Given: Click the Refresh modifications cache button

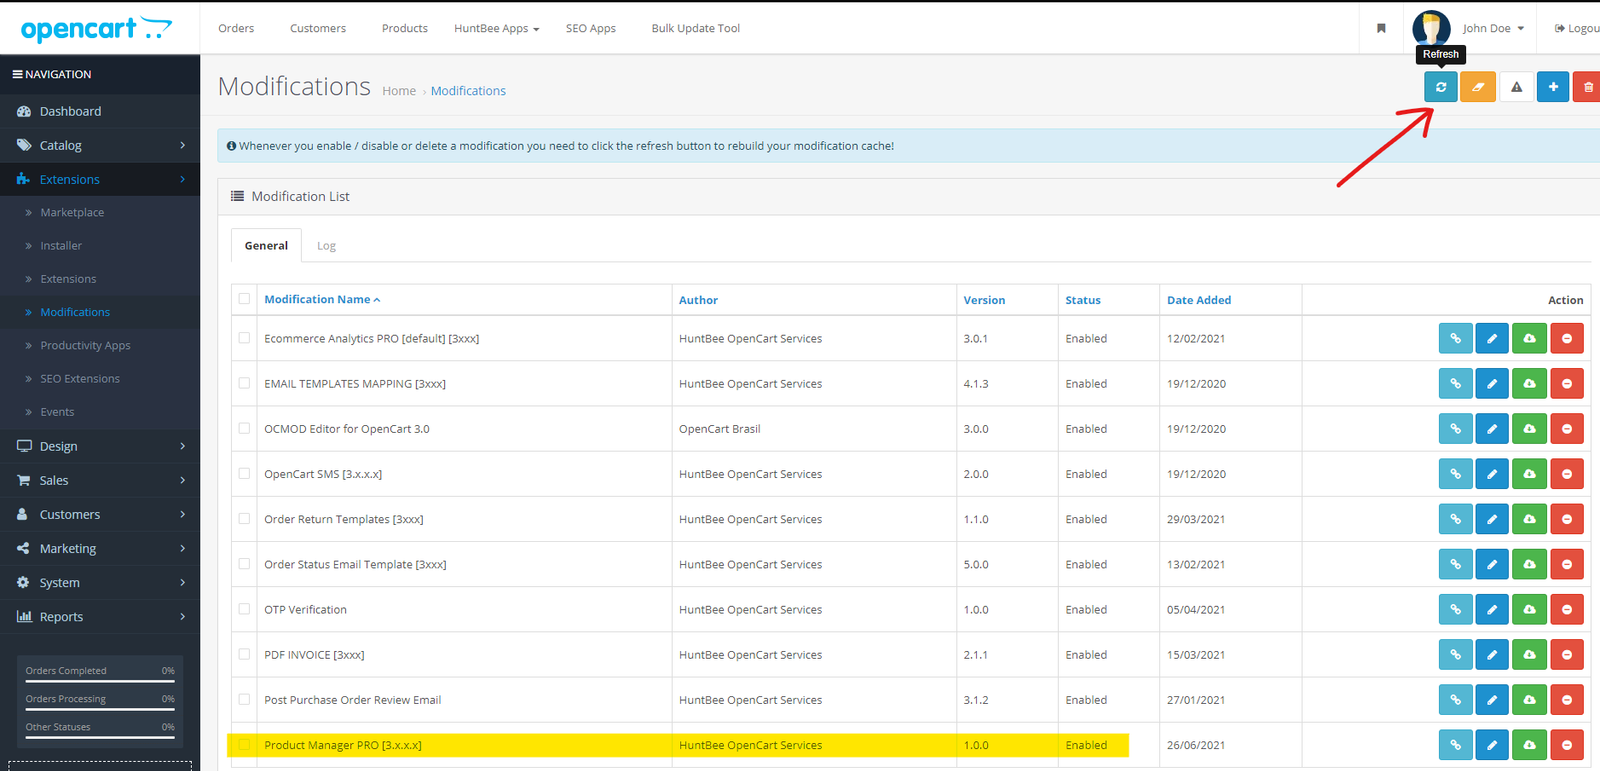Looking at the screenshot, I should (x=1441, y=87).
